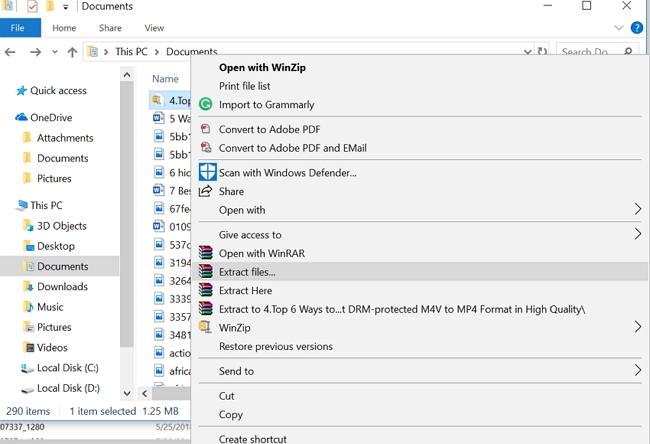Expand the Give access to submenu arrow
Viewport: 650px width, 444px height.
point(638,234)
